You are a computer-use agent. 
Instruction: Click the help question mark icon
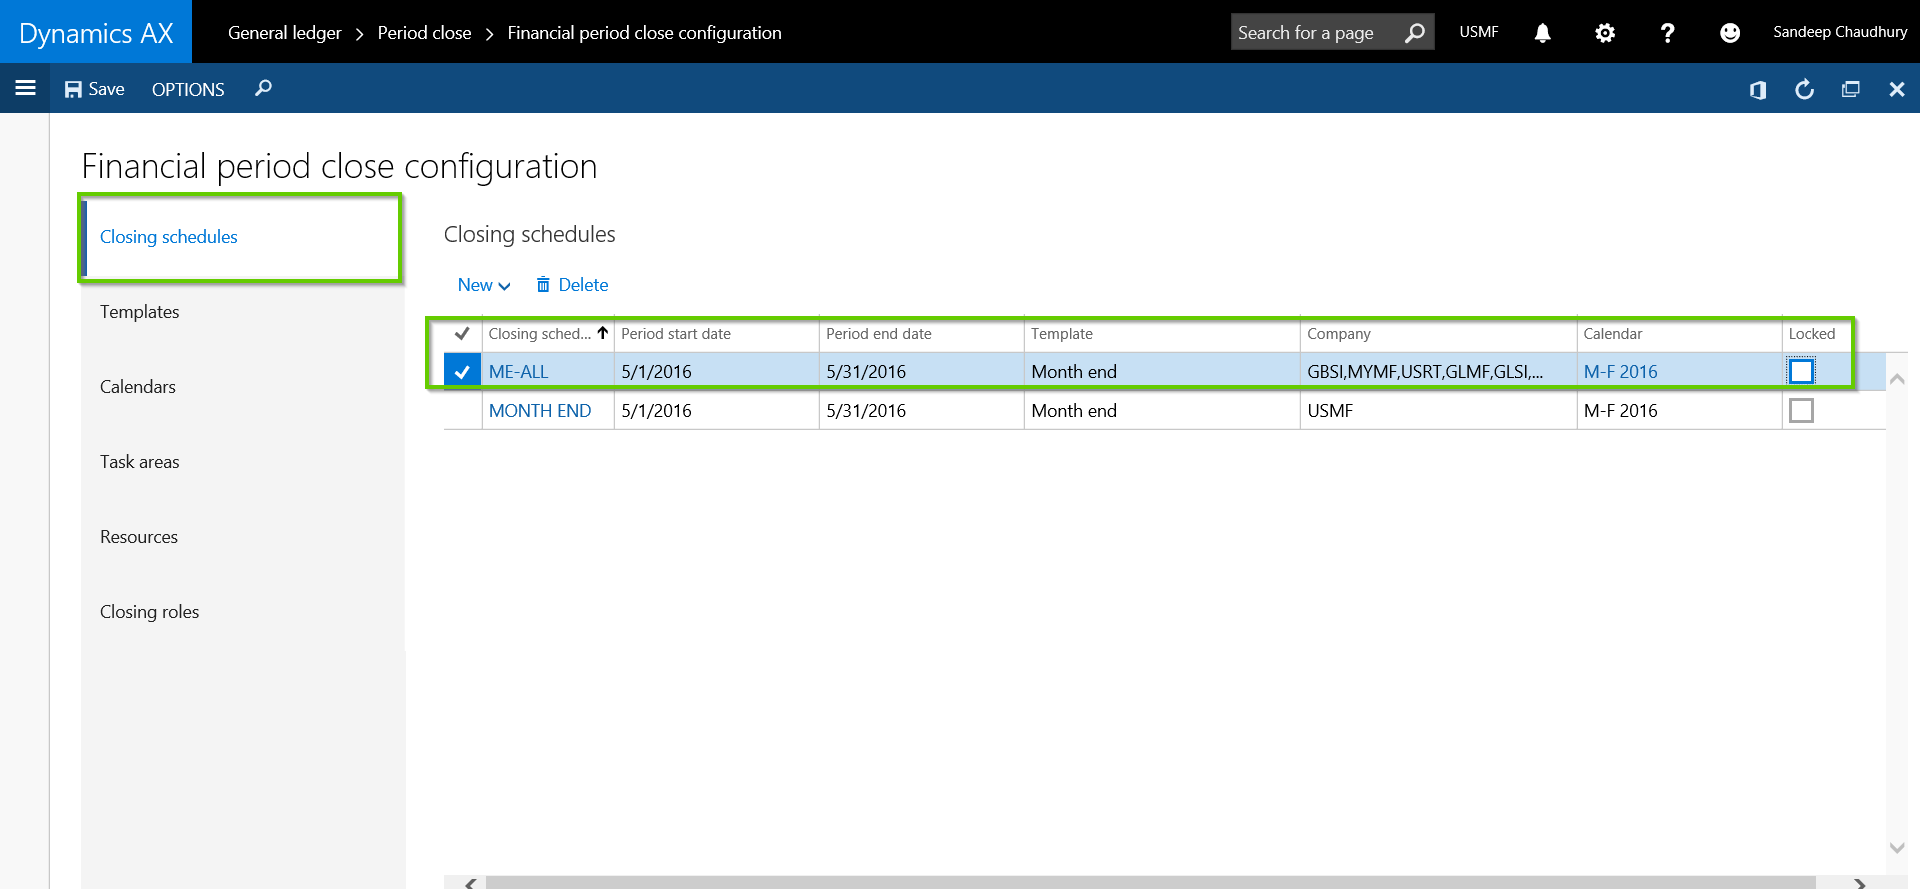[x=1667, y=33]
